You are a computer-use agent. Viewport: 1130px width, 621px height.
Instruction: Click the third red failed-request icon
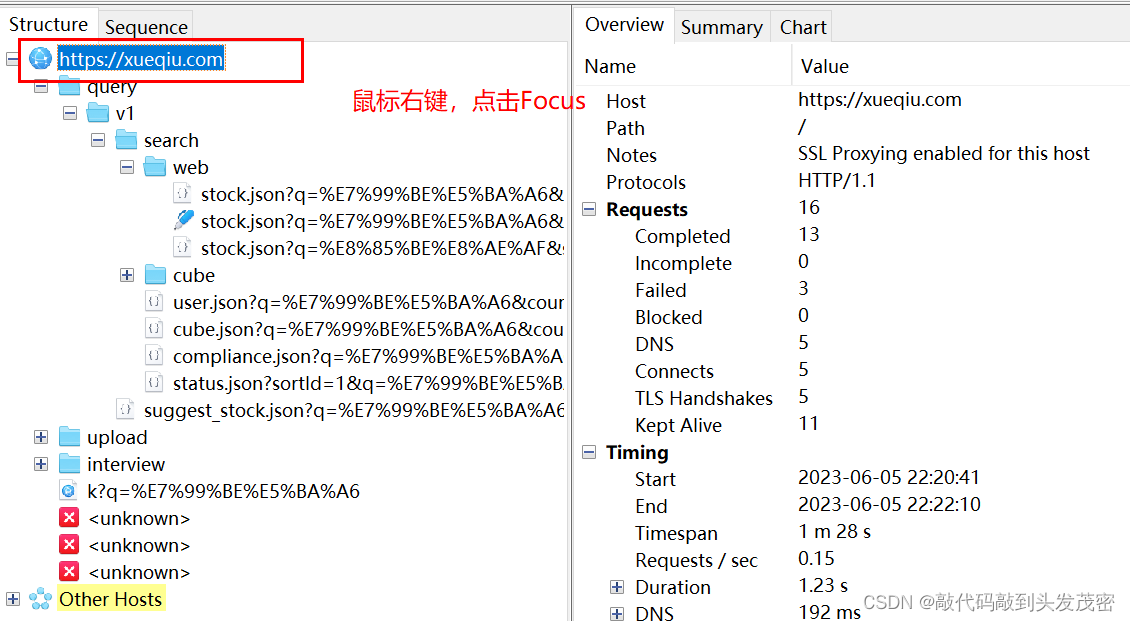pyautogui.click(x=69, y=572)
